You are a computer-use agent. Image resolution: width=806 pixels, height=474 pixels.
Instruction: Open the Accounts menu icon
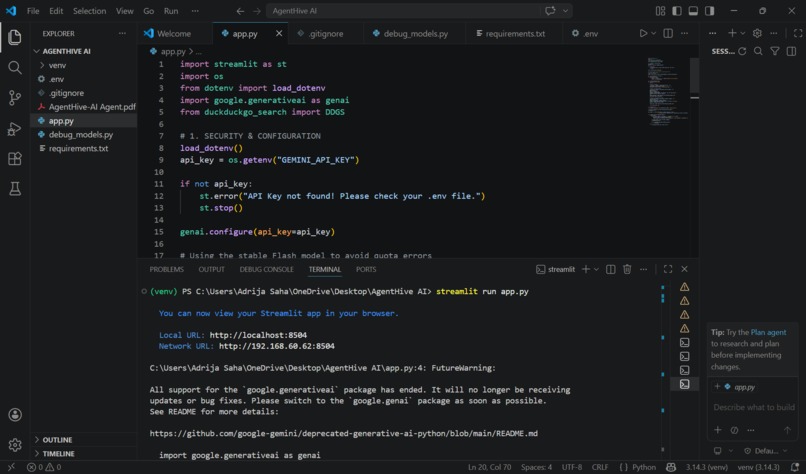click(x=15, y=414)
